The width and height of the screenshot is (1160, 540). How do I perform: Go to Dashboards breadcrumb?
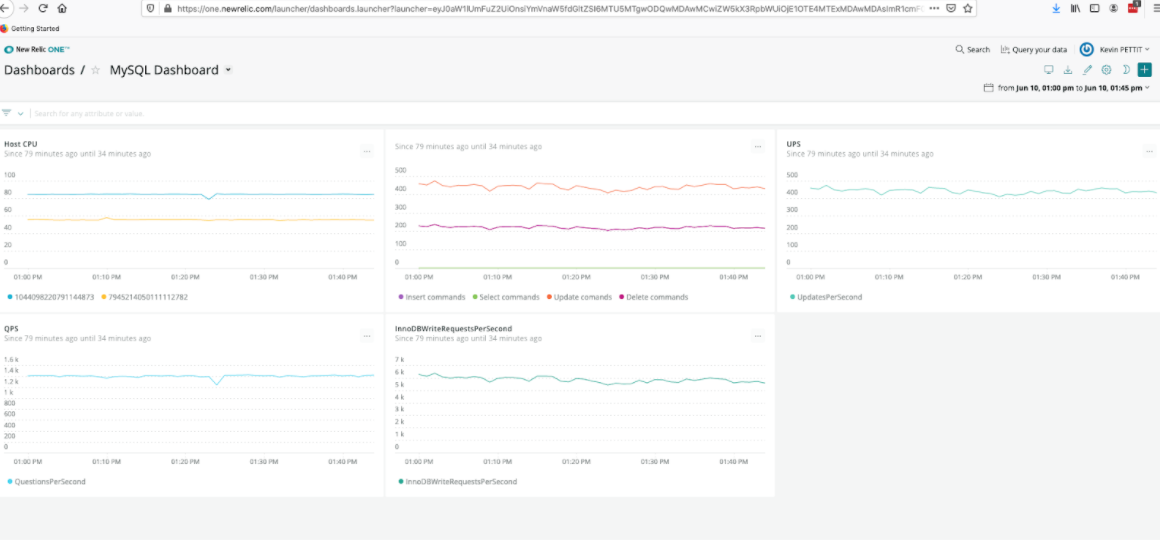[x=39, y=70]
